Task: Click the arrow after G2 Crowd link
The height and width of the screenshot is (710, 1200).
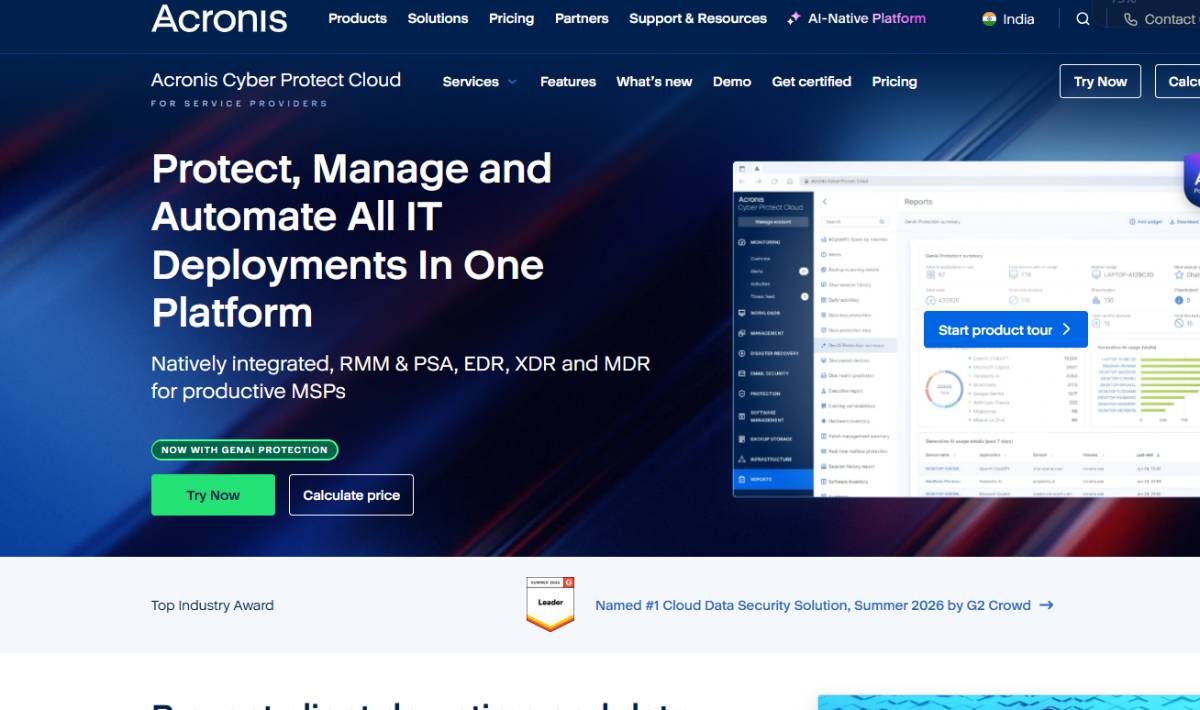Action: tap(1046, 605)
